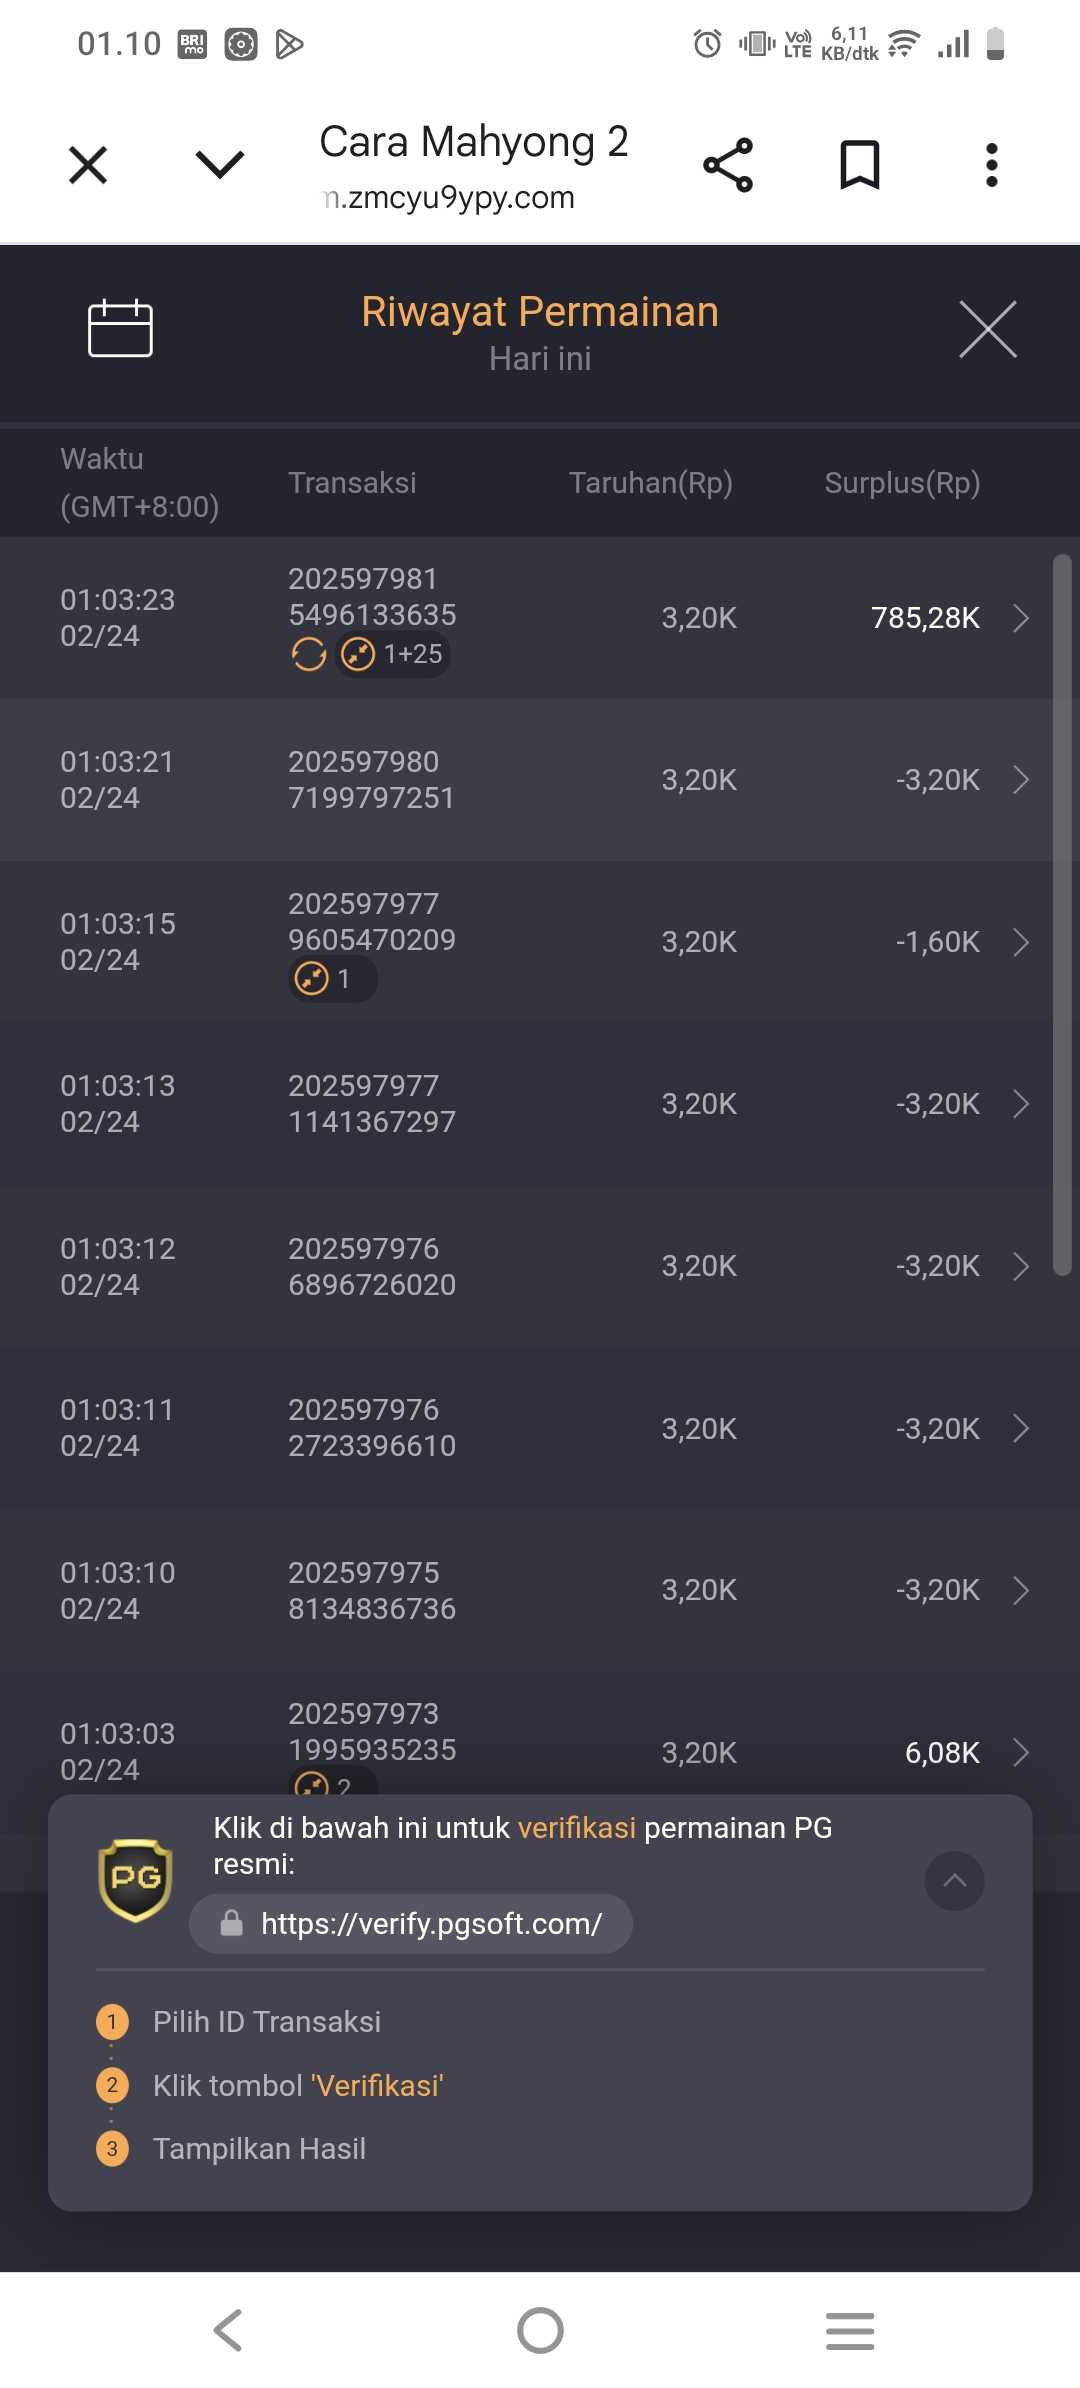Collapse the PG verification panel
The width and height of the screenshot is (1080, 2388).
click(954, 1881)
